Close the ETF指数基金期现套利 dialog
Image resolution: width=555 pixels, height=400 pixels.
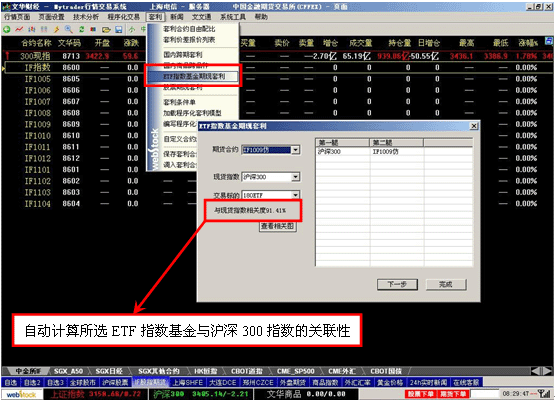pyautogui.click(x=474, y=126)
